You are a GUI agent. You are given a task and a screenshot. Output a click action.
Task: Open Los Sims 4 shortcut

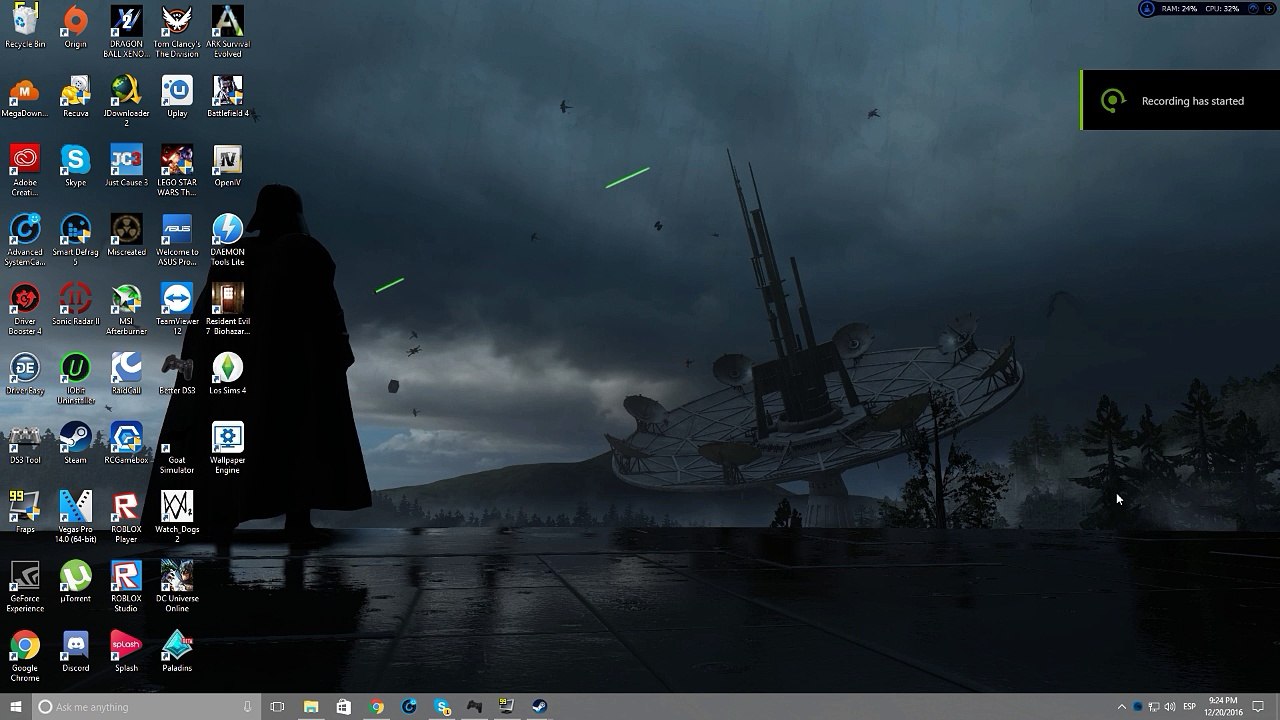(x=228, y=374)
